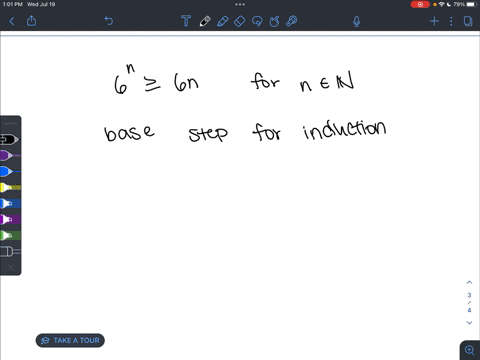This screenshot has height=360, width=480.
Task: Tap the TAKE A TOUR button
Action: click(70, 340)
